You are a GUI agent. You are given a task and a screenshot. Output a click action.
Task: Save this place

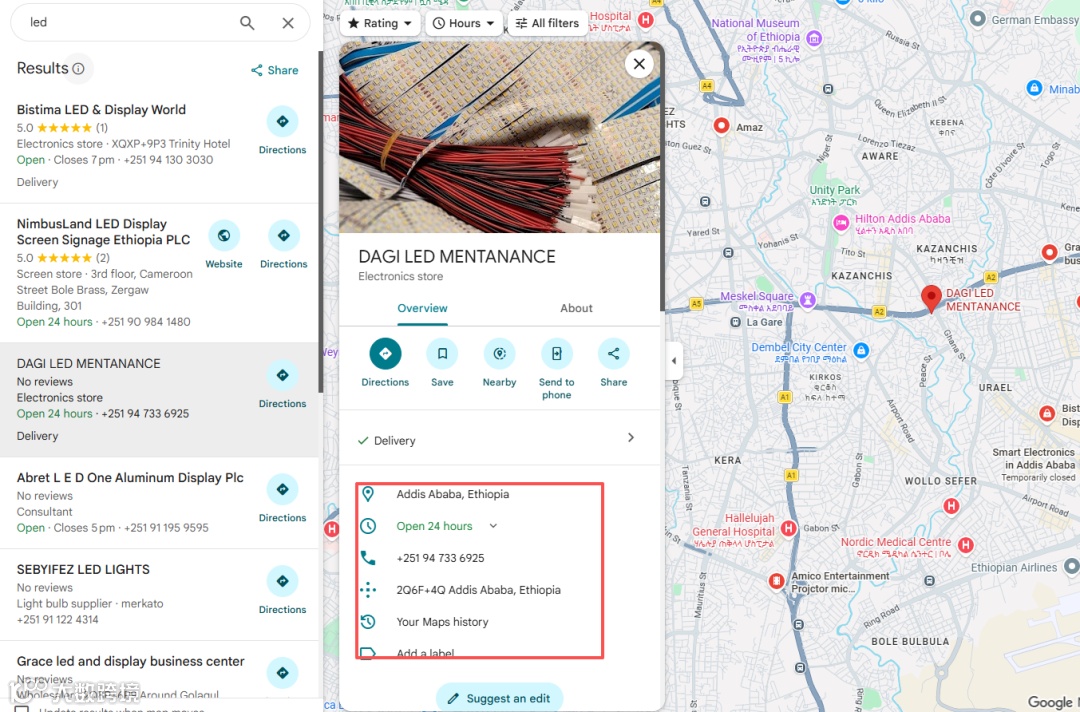tap(442, 363)
